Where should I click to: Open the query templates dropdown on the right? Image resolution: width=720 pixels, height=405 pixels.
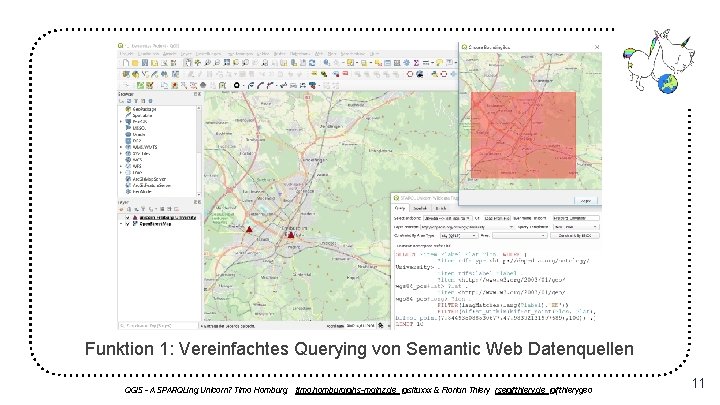(576, 227)
